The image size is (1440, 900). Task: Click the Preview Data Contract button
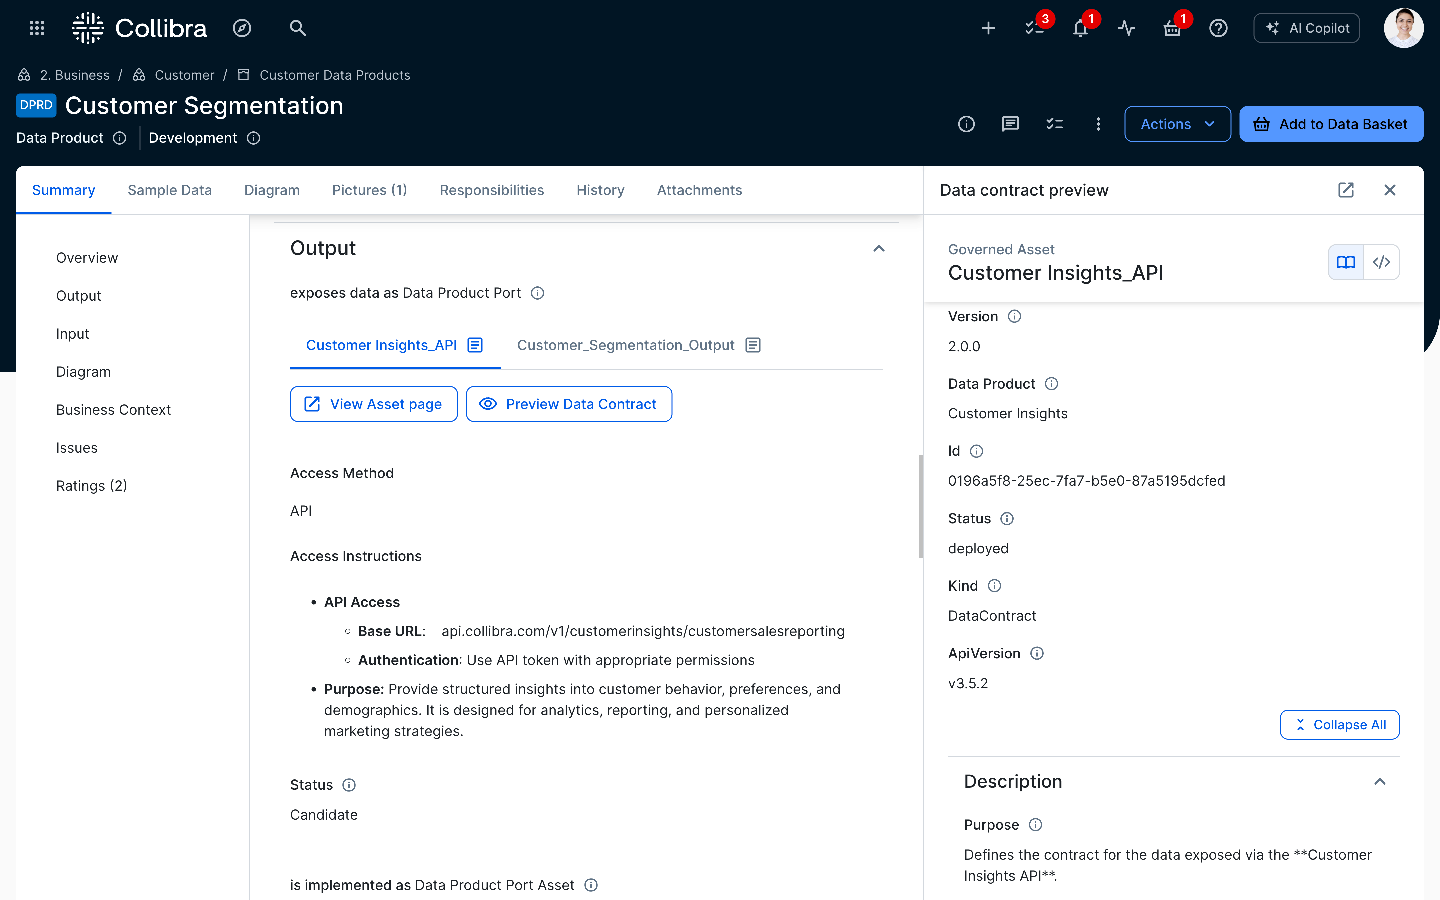(x=568, y=404)
